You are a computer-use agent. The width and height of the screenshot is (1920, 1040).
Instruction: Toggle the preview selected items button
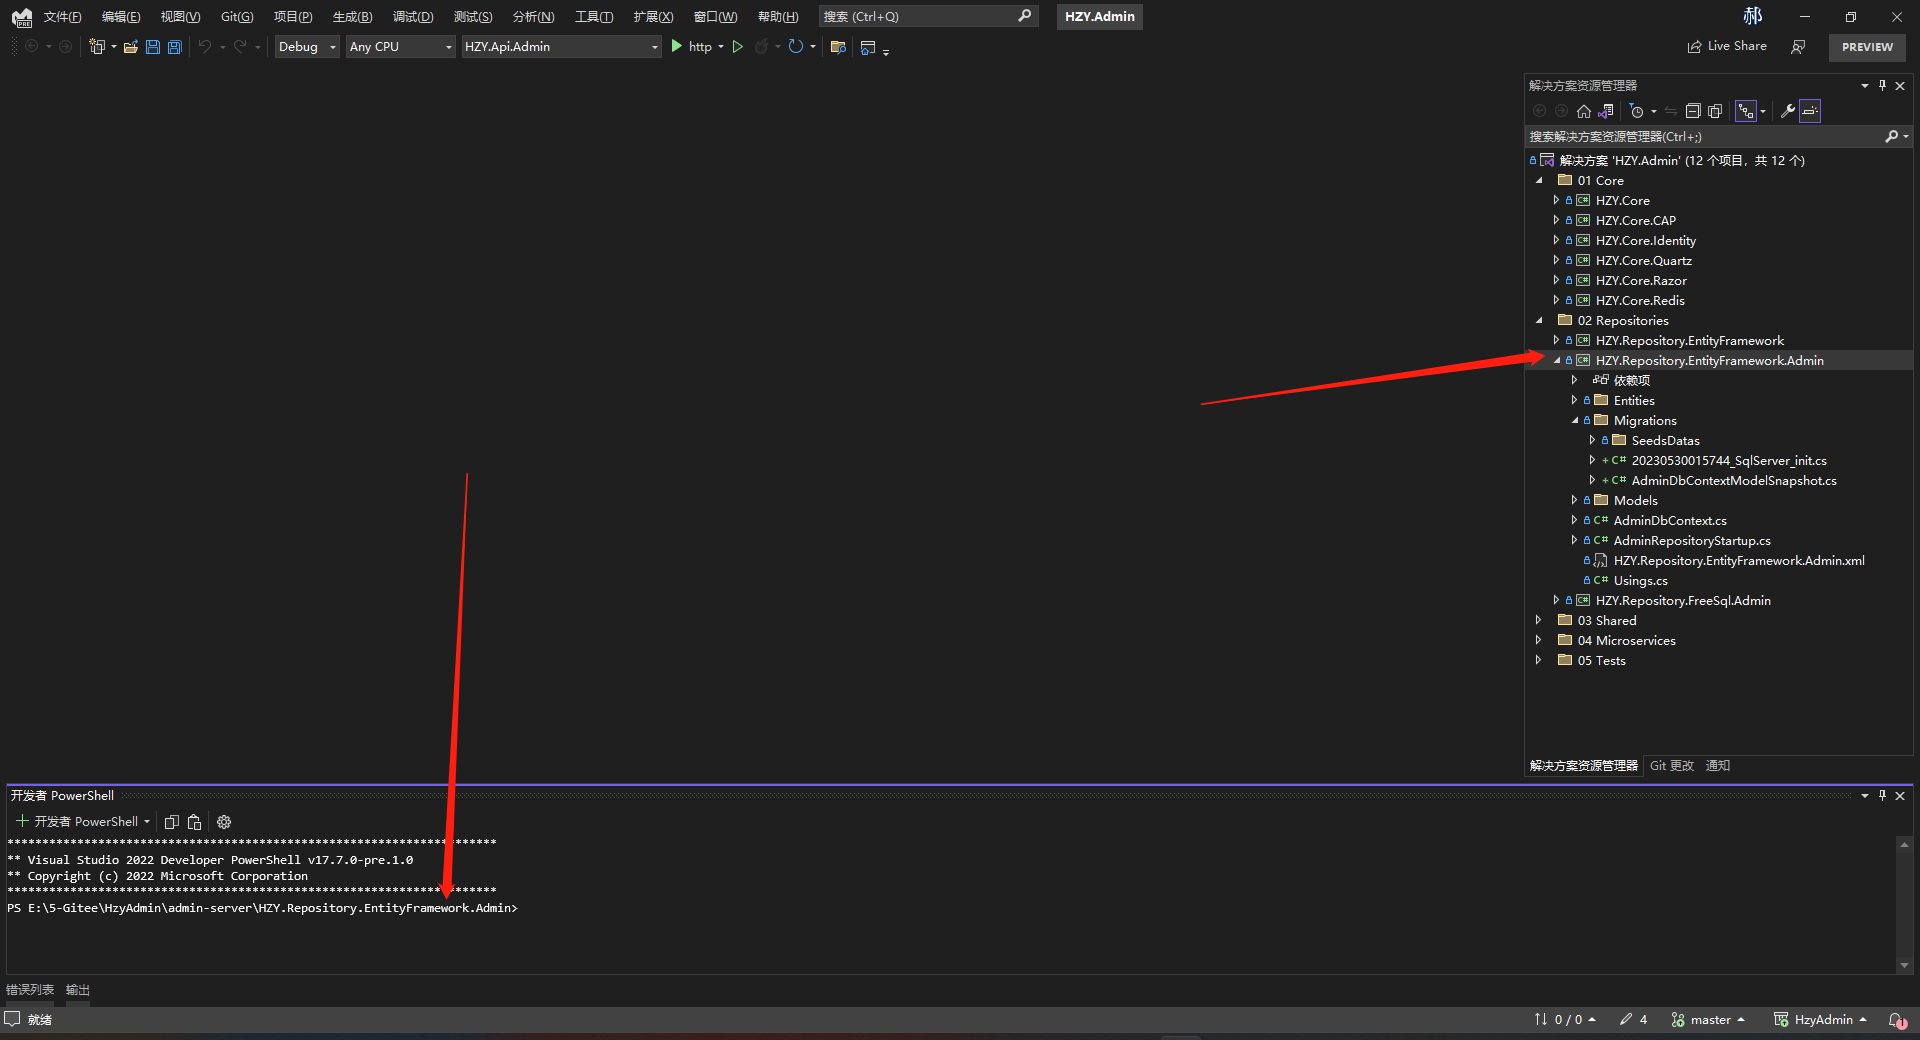pos(1811,111)
